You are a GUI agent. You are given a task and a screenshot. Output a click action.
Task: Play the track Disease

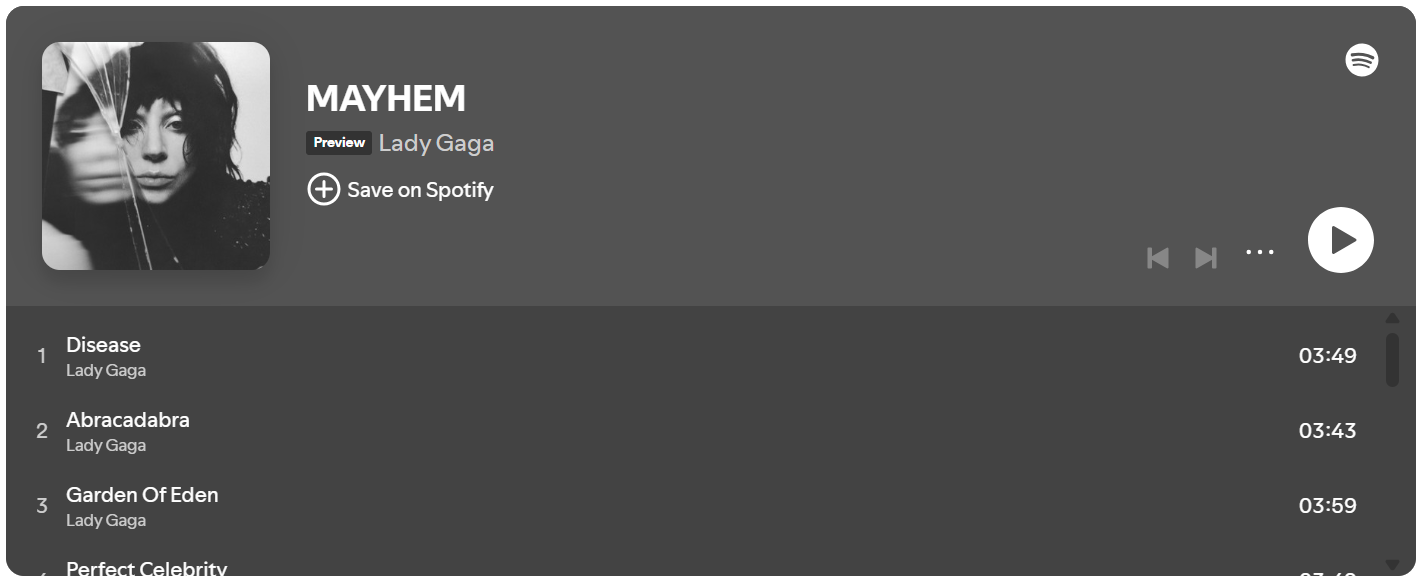103,345
